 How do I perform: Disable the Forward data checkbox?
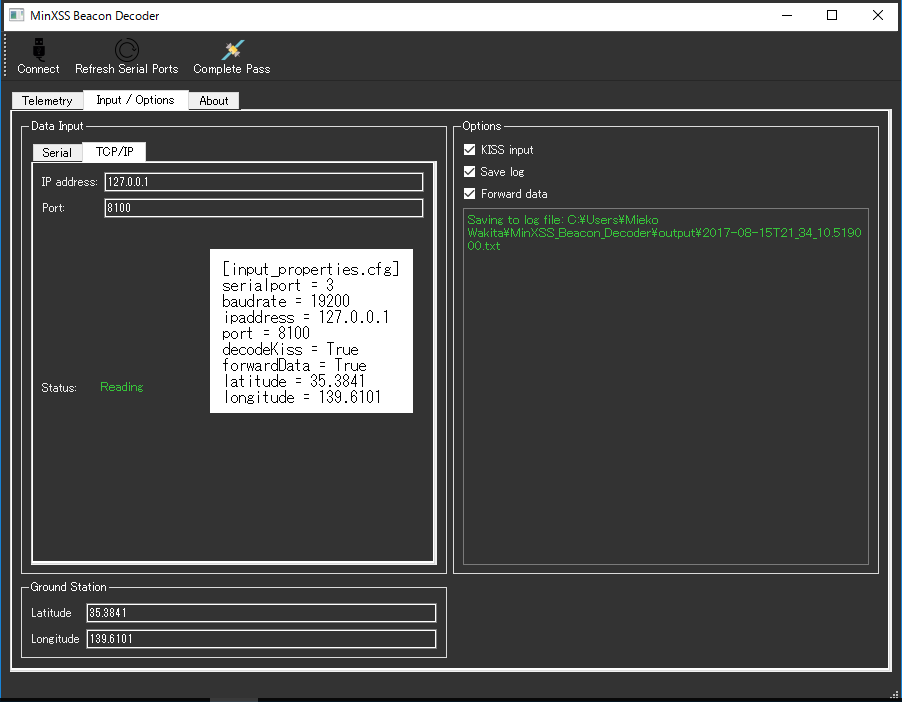point(469,193)
